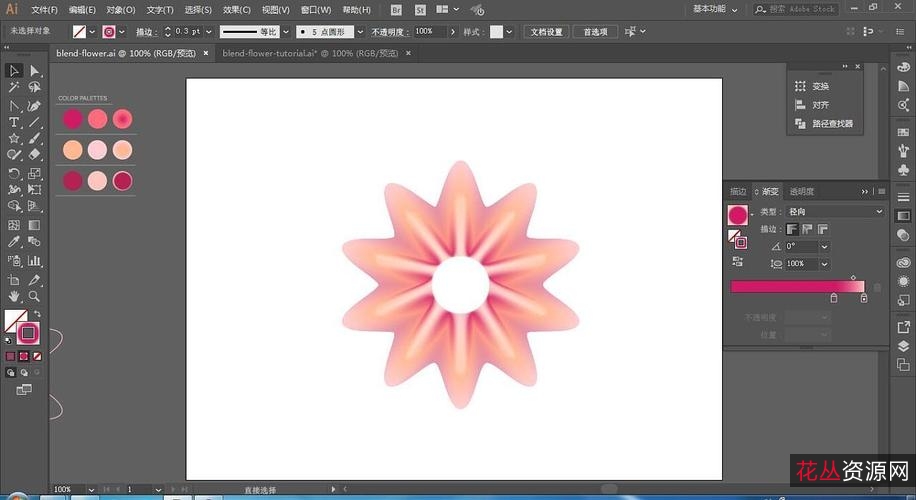
Task: Select the Magic Wand tool
Action: tap(13, 87)
